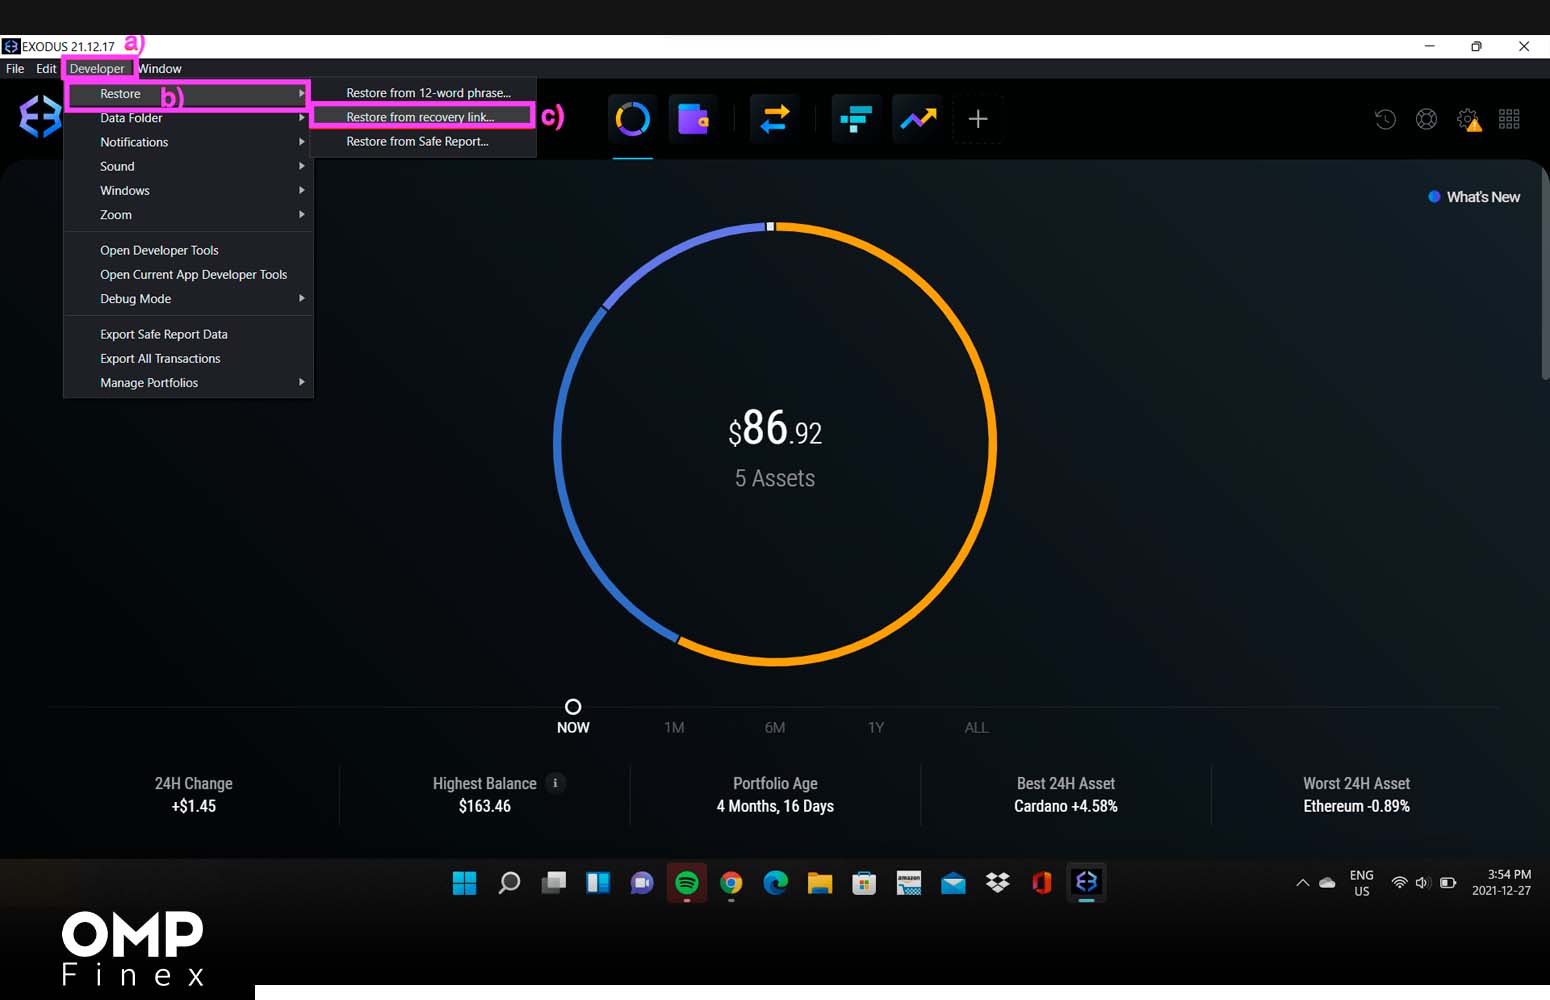
Task: Open Microsoft Edge from the taskbar
Action: [x=775, y=883]
